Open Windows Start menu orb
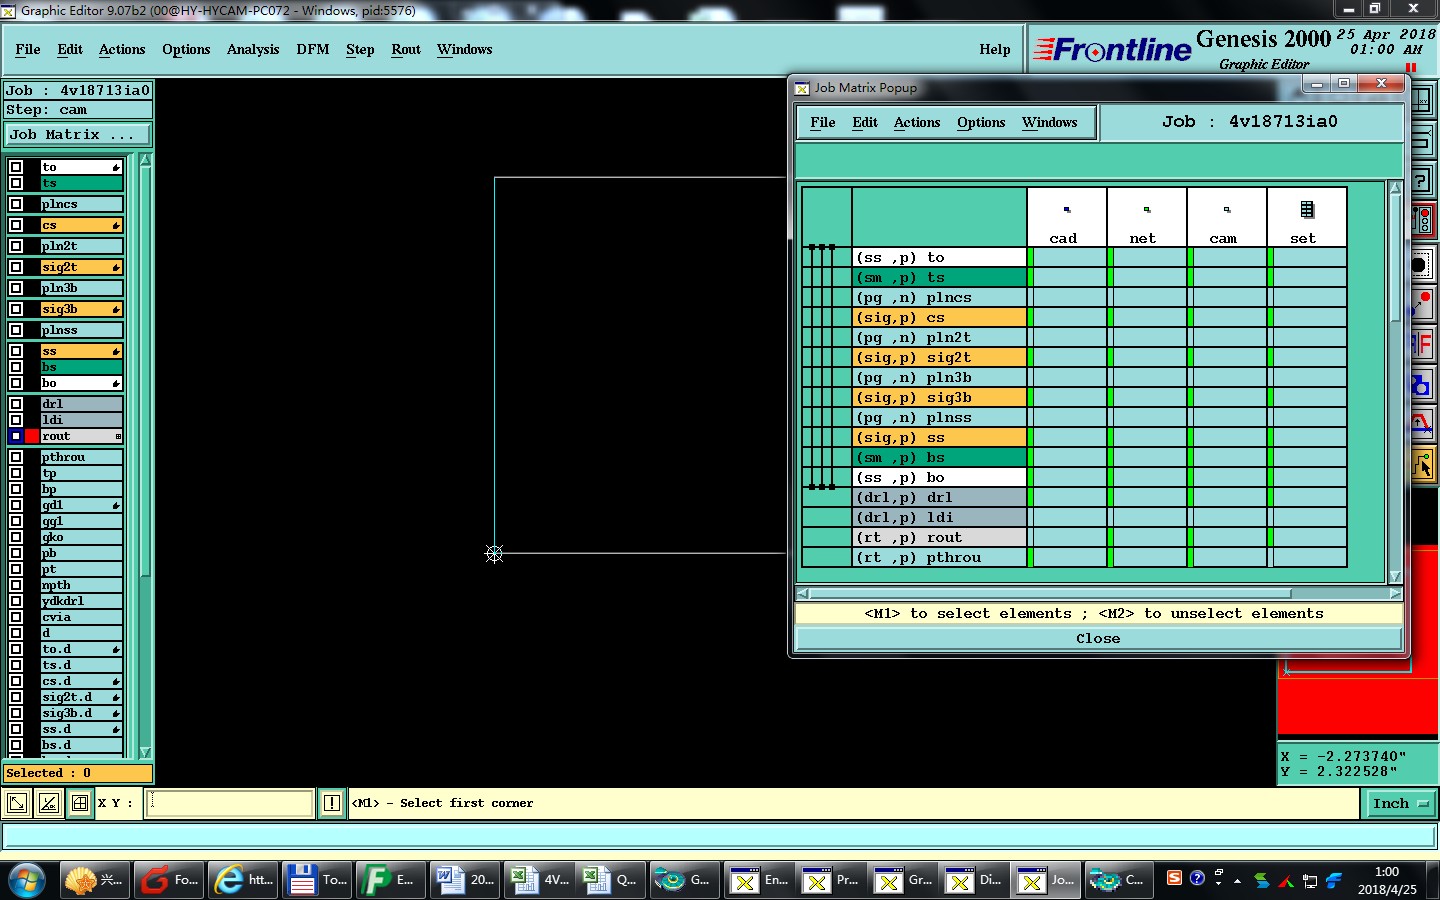 click(x=27, y=880)
